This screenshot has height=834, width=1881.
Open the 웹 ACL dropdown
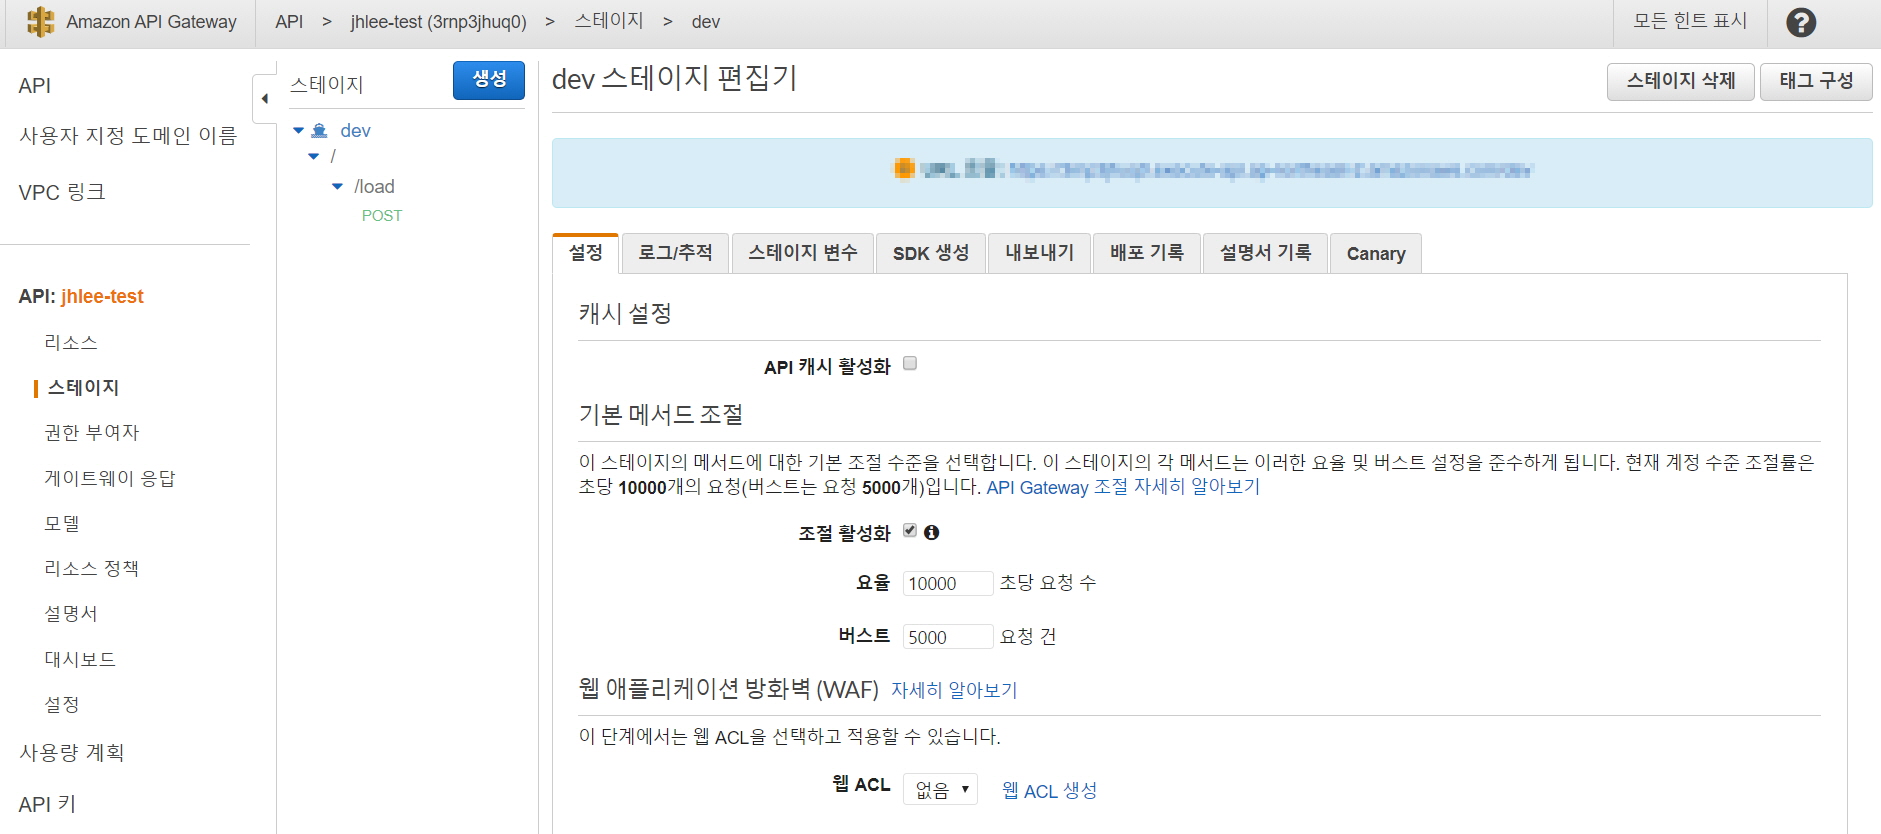(940, 790)
